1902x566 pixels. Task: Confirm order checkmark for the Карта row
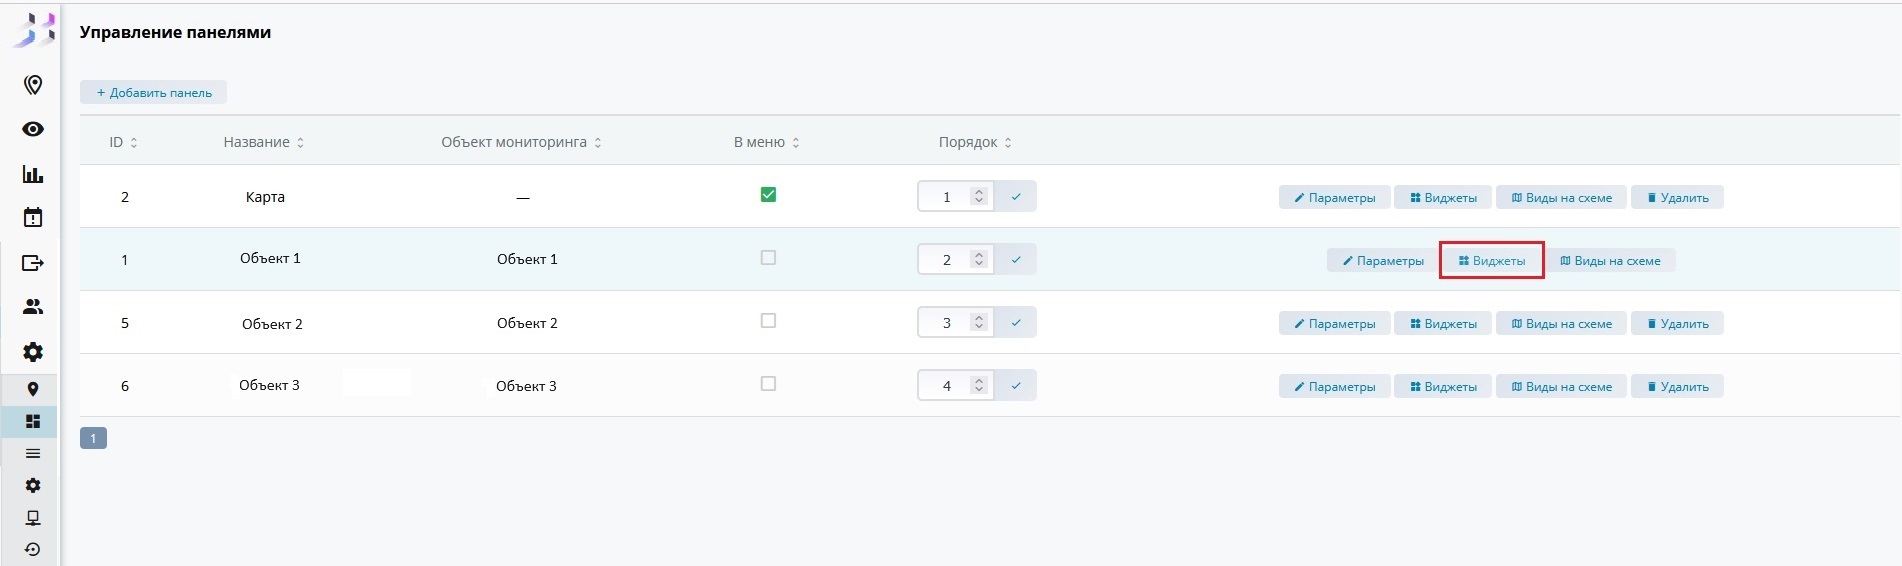click(1016, 197)
